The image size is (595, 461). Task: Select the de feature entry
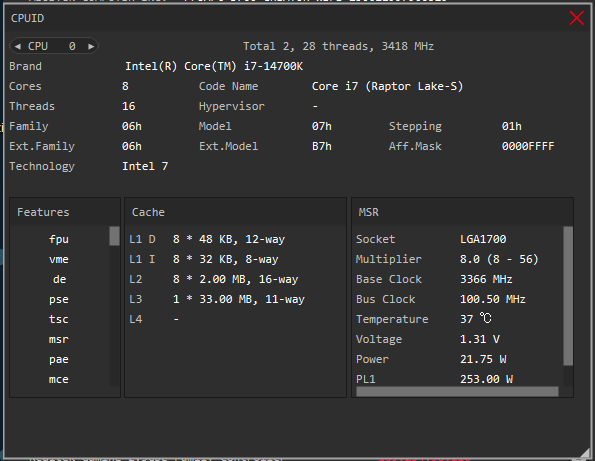(x=60, y=280)
